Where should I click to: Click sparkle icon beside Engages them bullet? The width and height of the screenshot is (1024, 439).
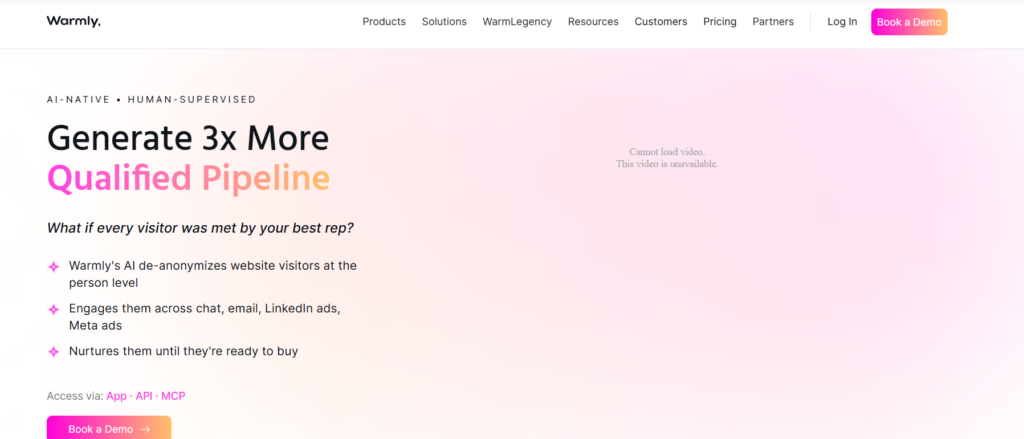click(x=54, y=309)
